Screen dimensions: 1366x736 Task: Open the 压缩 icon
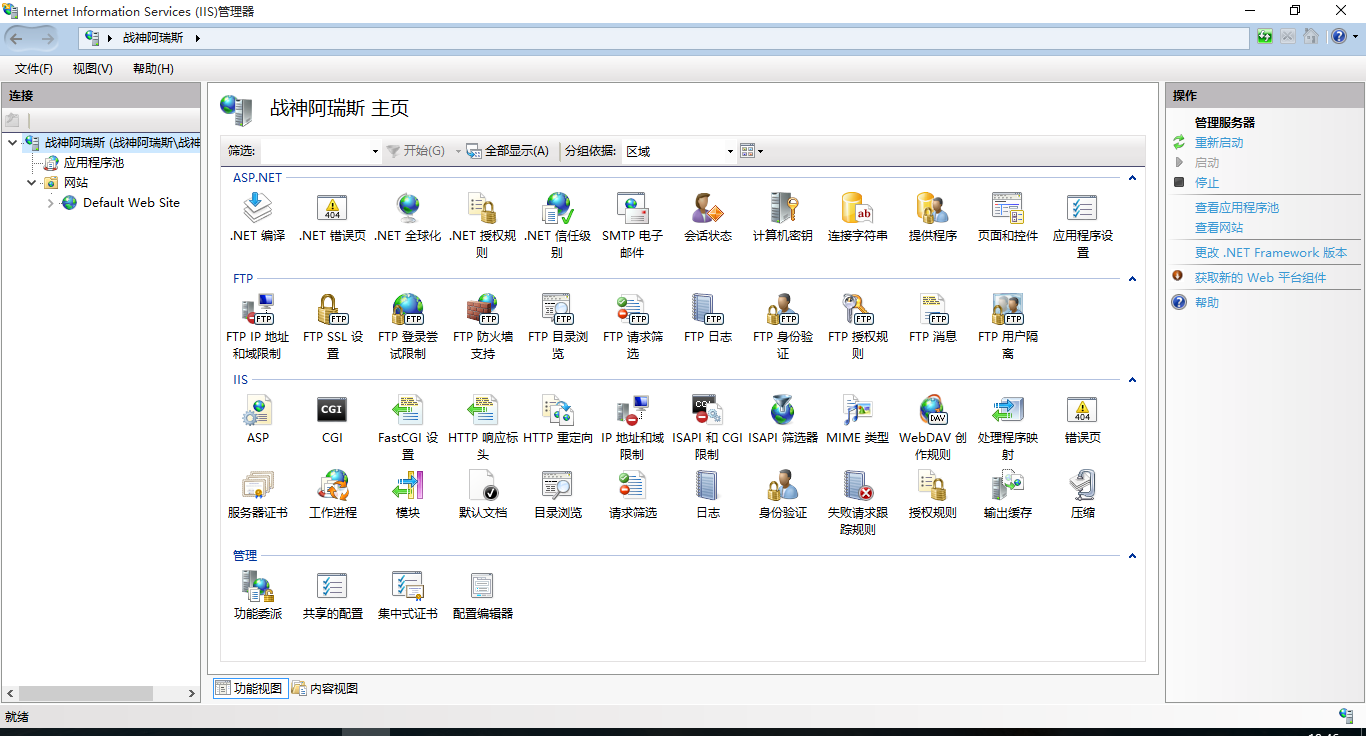pyautogui.click(x=1083, y=485)
